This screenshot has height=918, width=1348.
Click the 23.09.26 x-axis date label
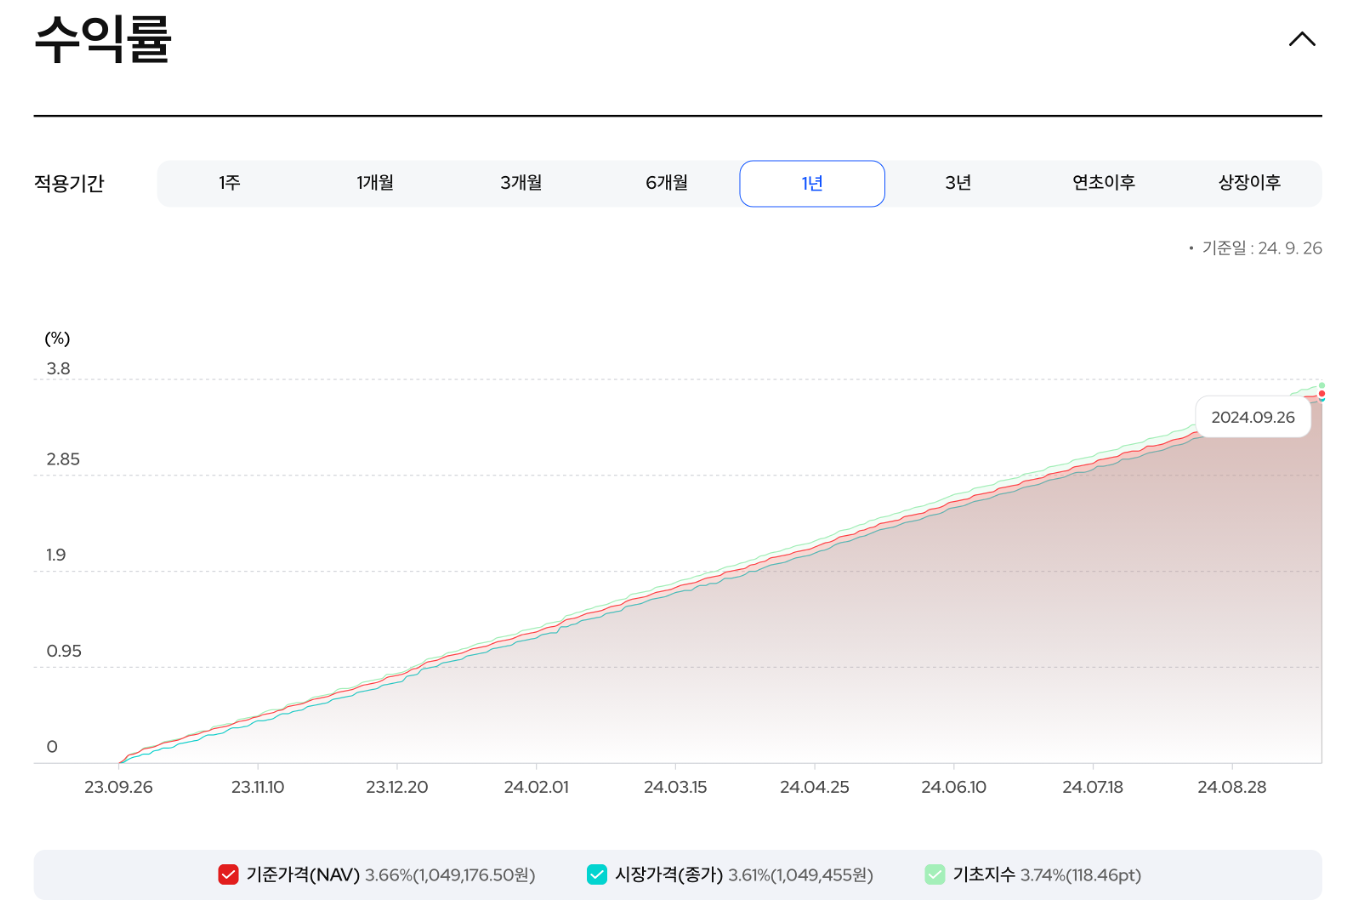(x=118, y=787)
